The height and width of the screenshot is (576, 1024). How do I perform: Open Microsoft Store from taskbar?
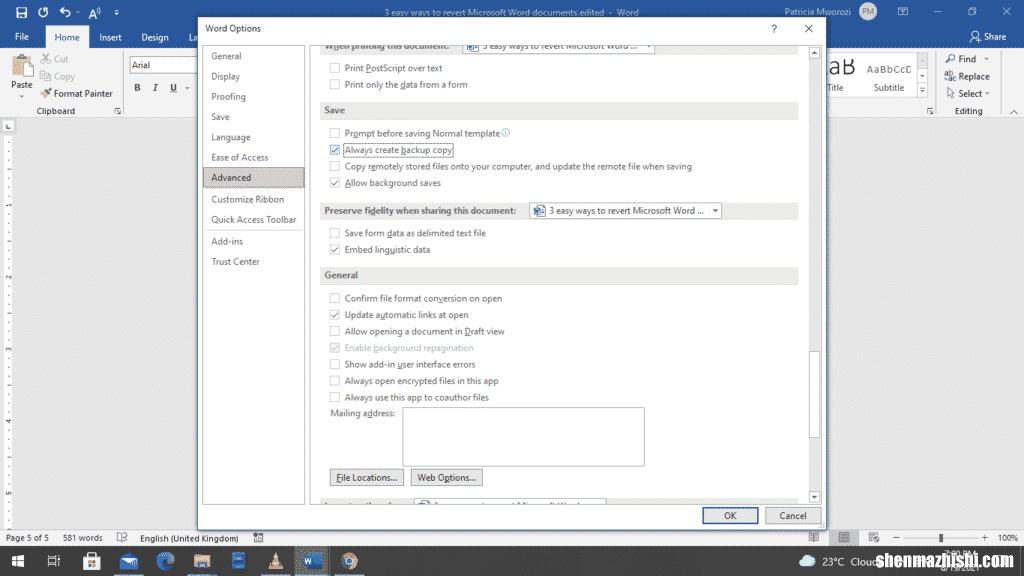tap(91, 561)
